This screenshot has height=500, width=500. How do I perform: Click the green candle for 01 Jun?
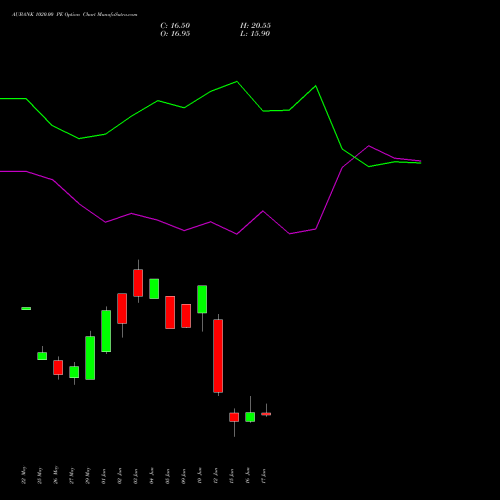pos(106,331)
